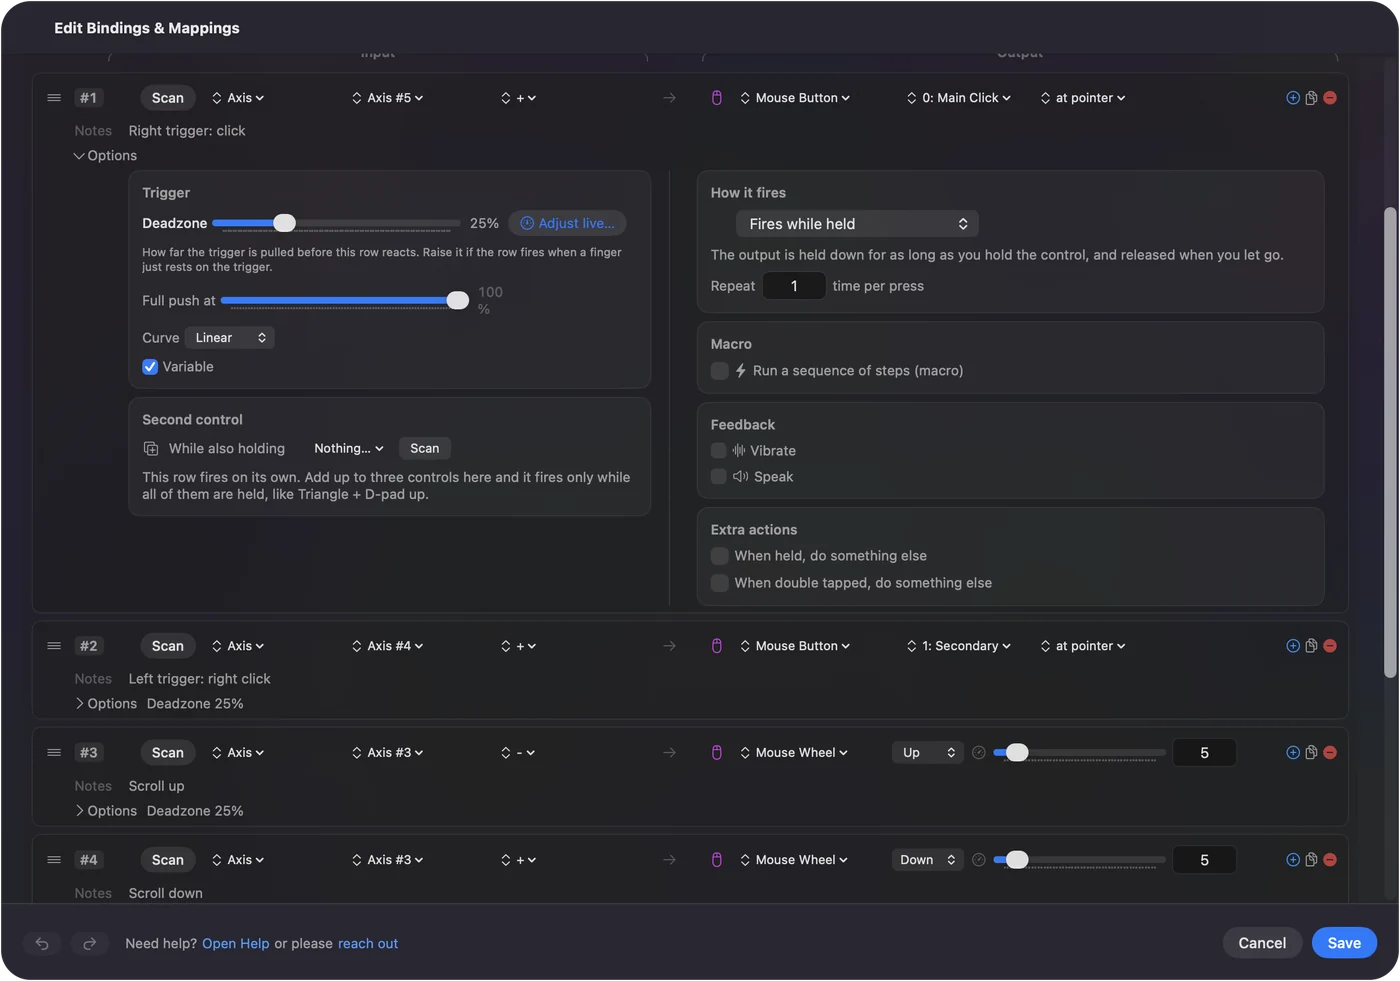Click the Repeat count input field

point(794,286)
